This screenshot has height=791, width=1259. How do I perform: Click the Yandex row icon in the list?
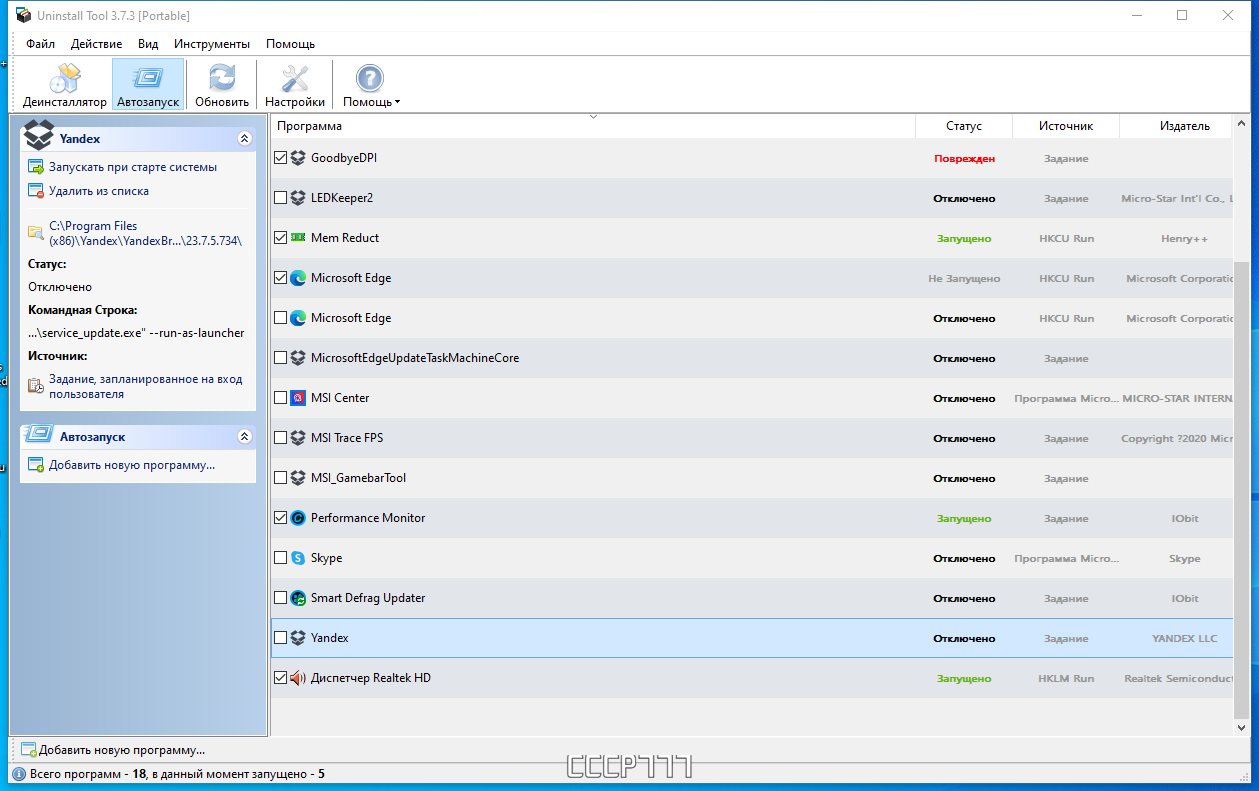(298, 638)
